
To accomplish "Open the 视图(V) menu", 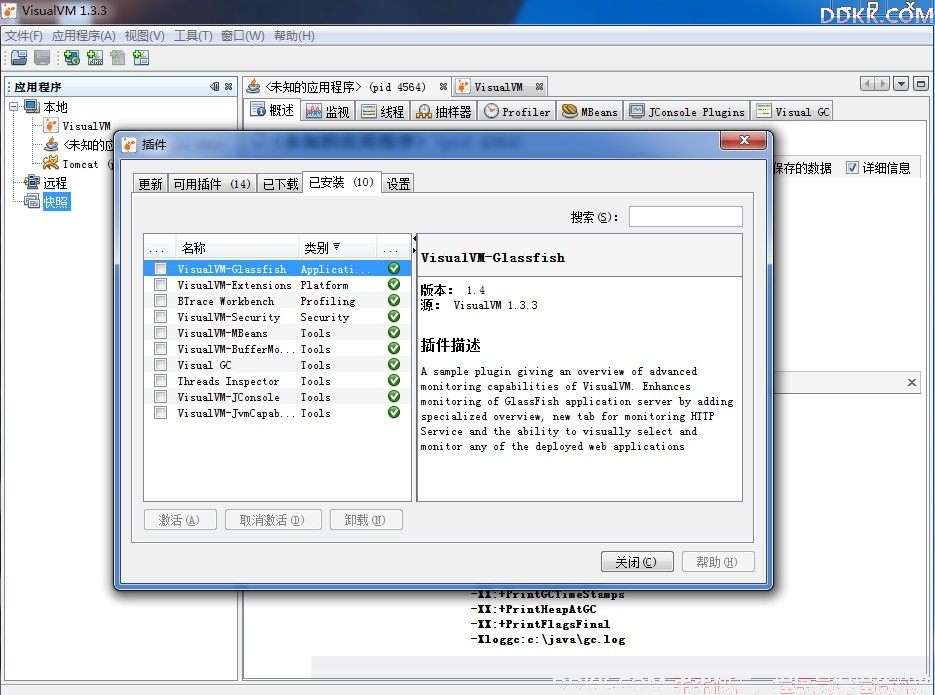I will click(x=144, y=36).
